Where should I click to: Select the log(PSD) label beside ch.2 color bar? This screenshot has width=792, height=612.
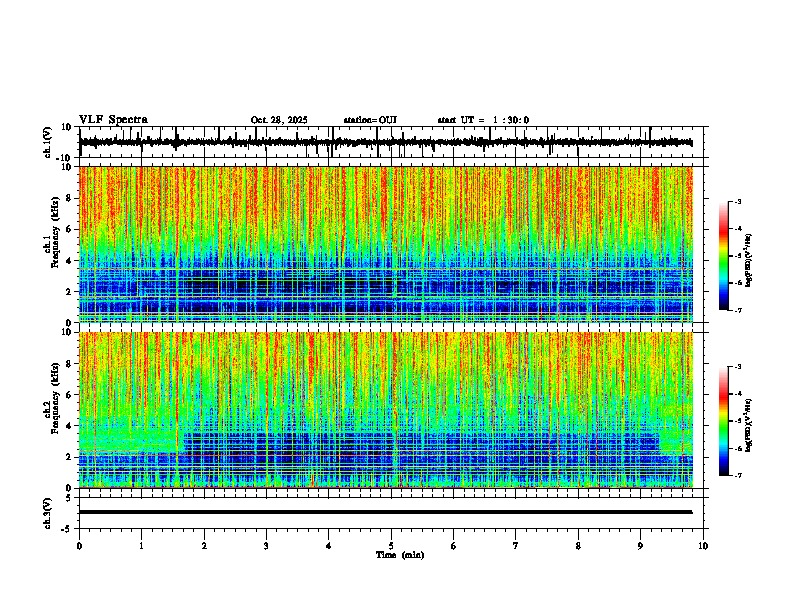click(x=749, y=425)
